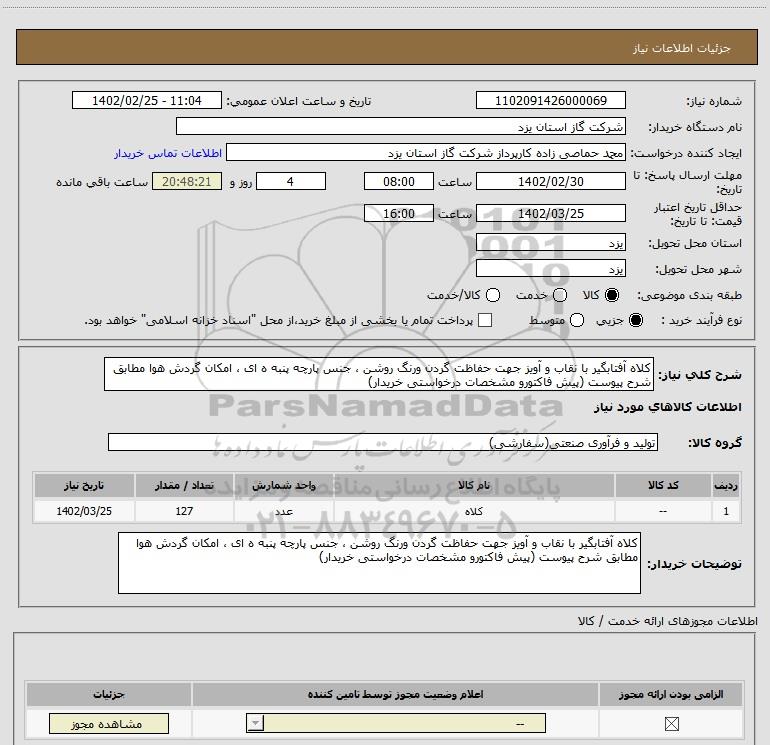
Task: Toggle the اسناد خزانه اسلامی payment checkbox
Action: pos(485,320)
